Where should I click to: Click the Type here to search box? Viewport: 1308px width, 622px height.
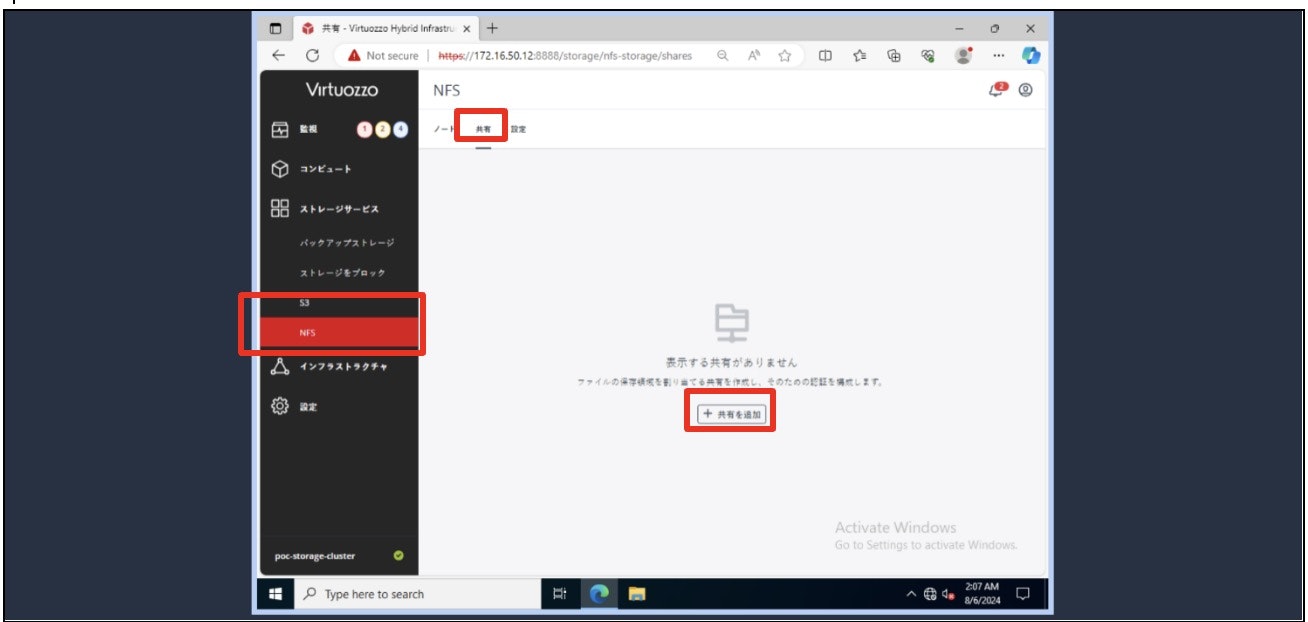(420, 594)
